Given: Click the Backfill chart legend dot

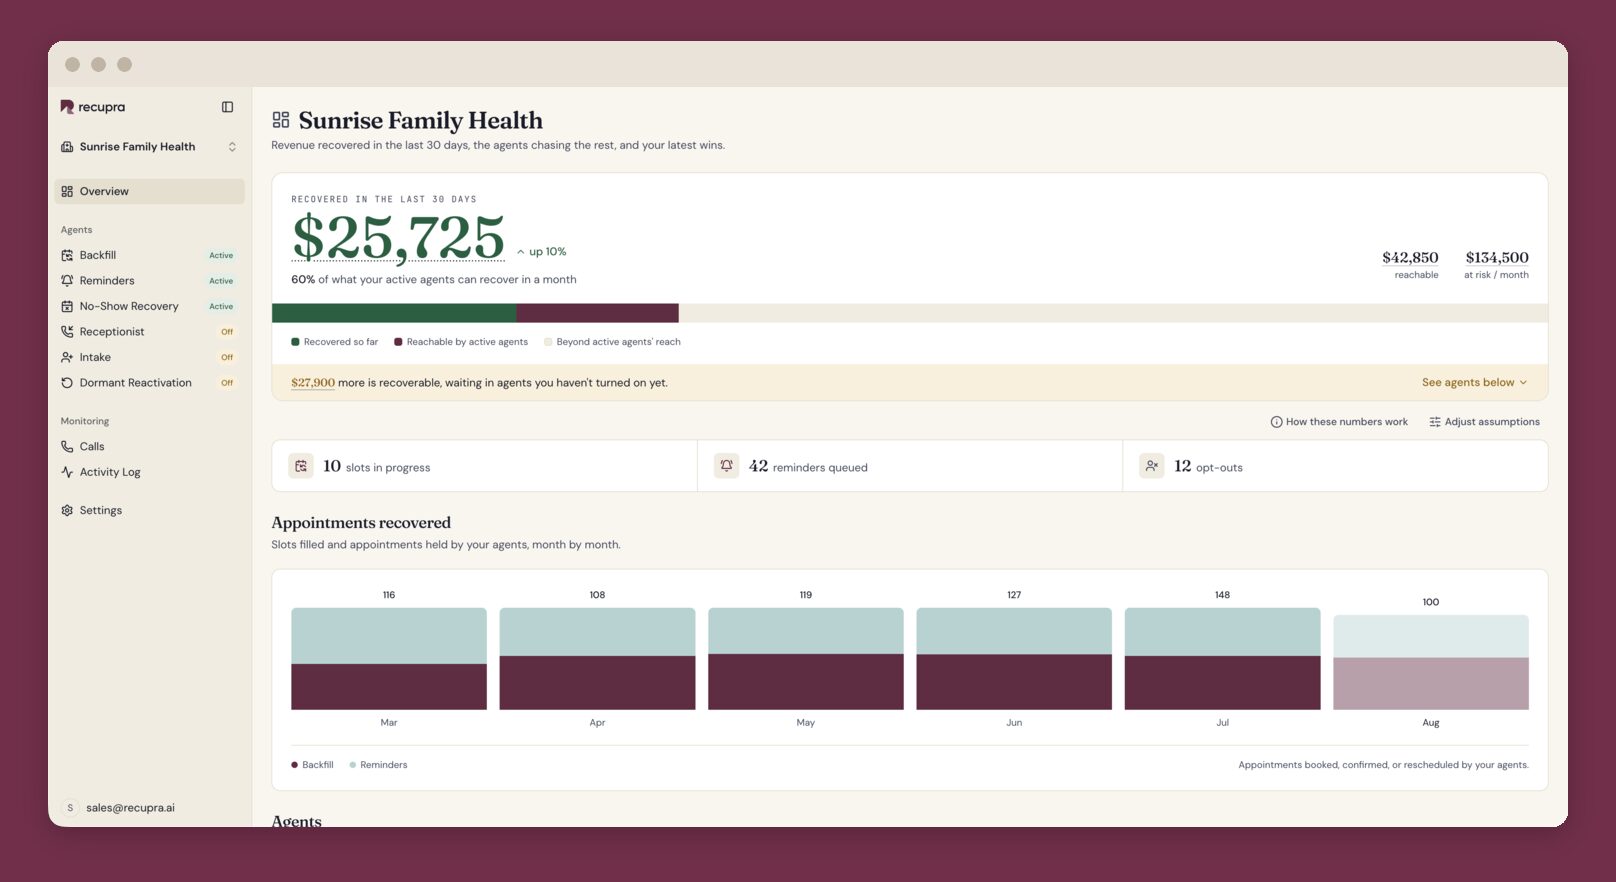Looking at the screenshot, I should (295, 765).
